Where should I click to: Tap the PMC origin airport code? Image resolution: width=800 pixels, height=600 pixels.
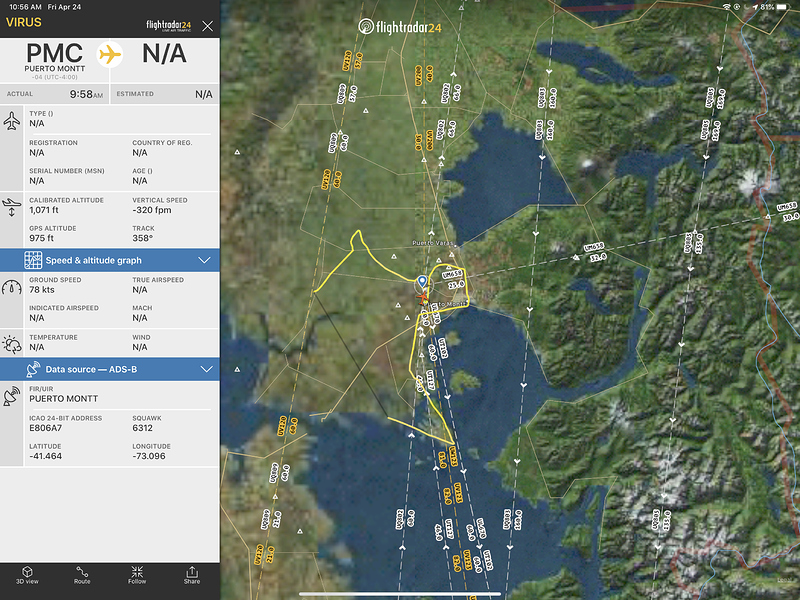54,53
